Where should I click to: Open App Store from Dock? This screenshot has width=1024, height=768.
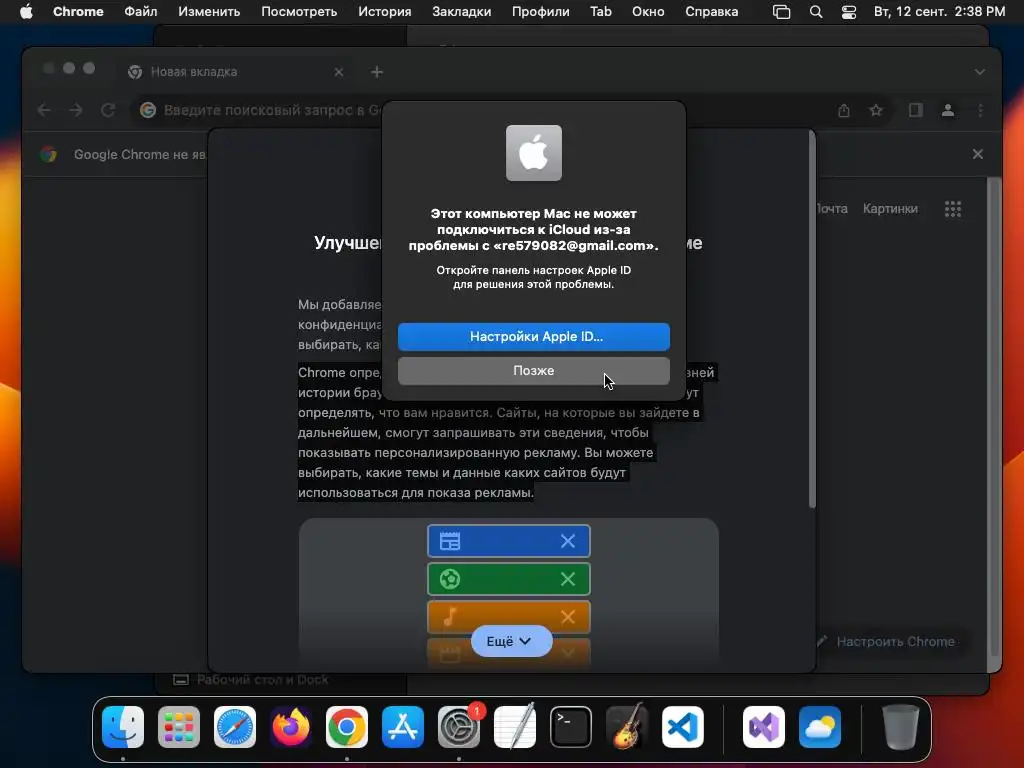pos(403,727)
